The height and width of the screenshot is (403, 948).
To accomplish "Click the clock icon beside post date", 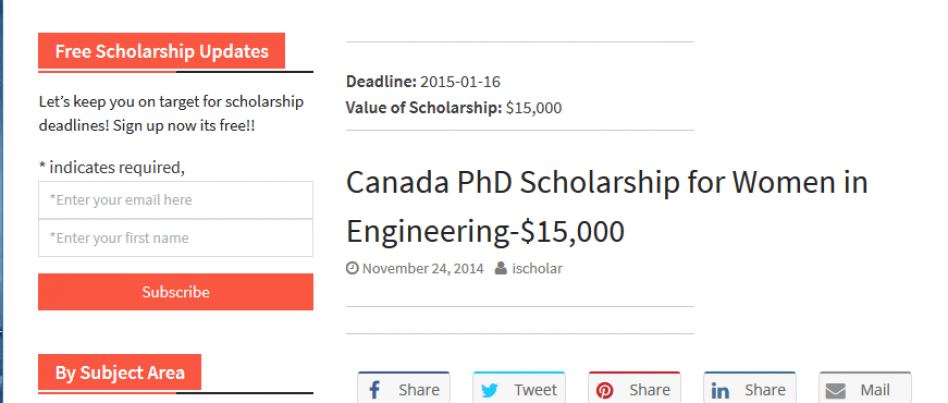I will 352,268.
